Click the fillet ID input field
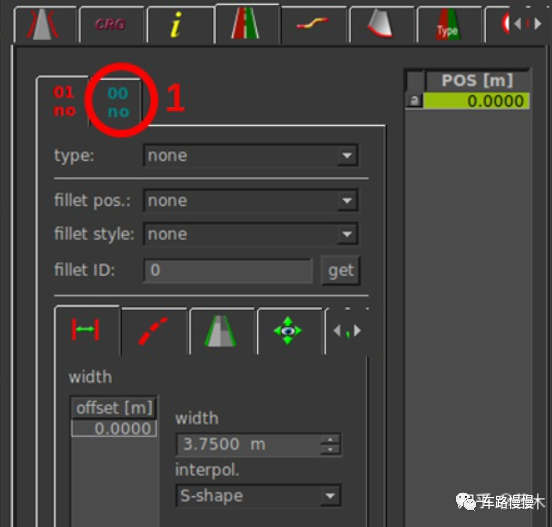This screenshot has width=552, height=527. (x=228, y=270)
